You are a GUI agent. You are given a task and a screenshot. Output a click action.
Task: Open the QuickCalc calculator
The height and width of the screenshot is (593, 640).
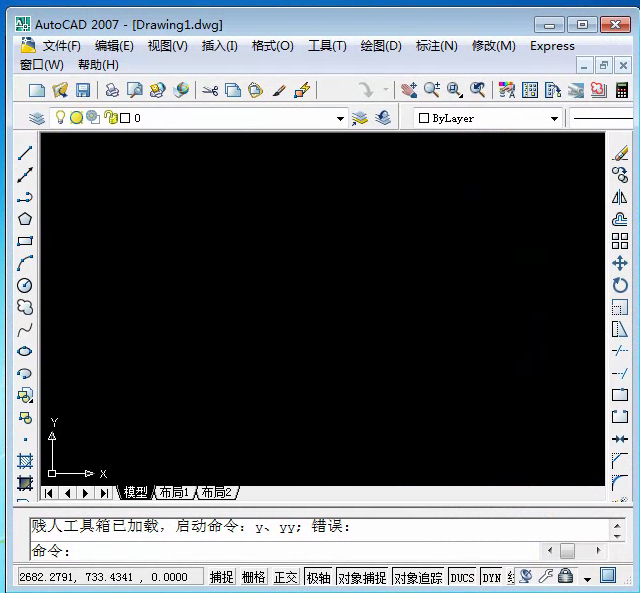pos(622,90)
